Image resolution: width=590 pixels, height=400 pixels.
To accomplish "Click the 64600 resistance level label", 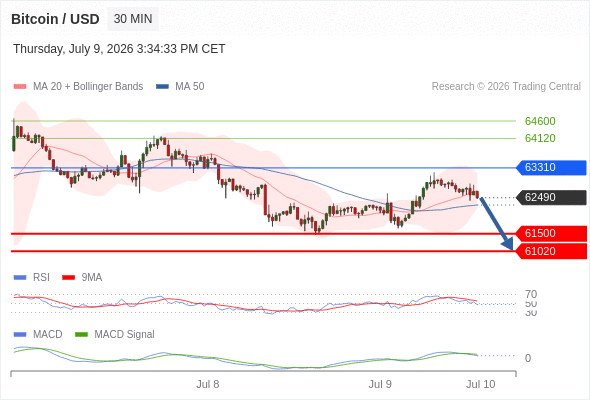I will tap(540, 121).
